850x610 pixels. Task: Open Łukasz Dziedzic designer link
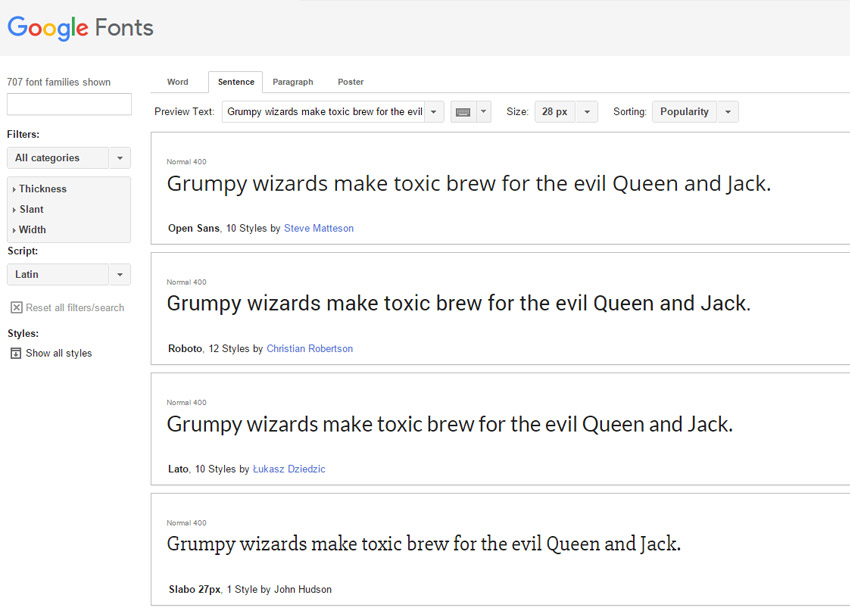tap(289, 469)
